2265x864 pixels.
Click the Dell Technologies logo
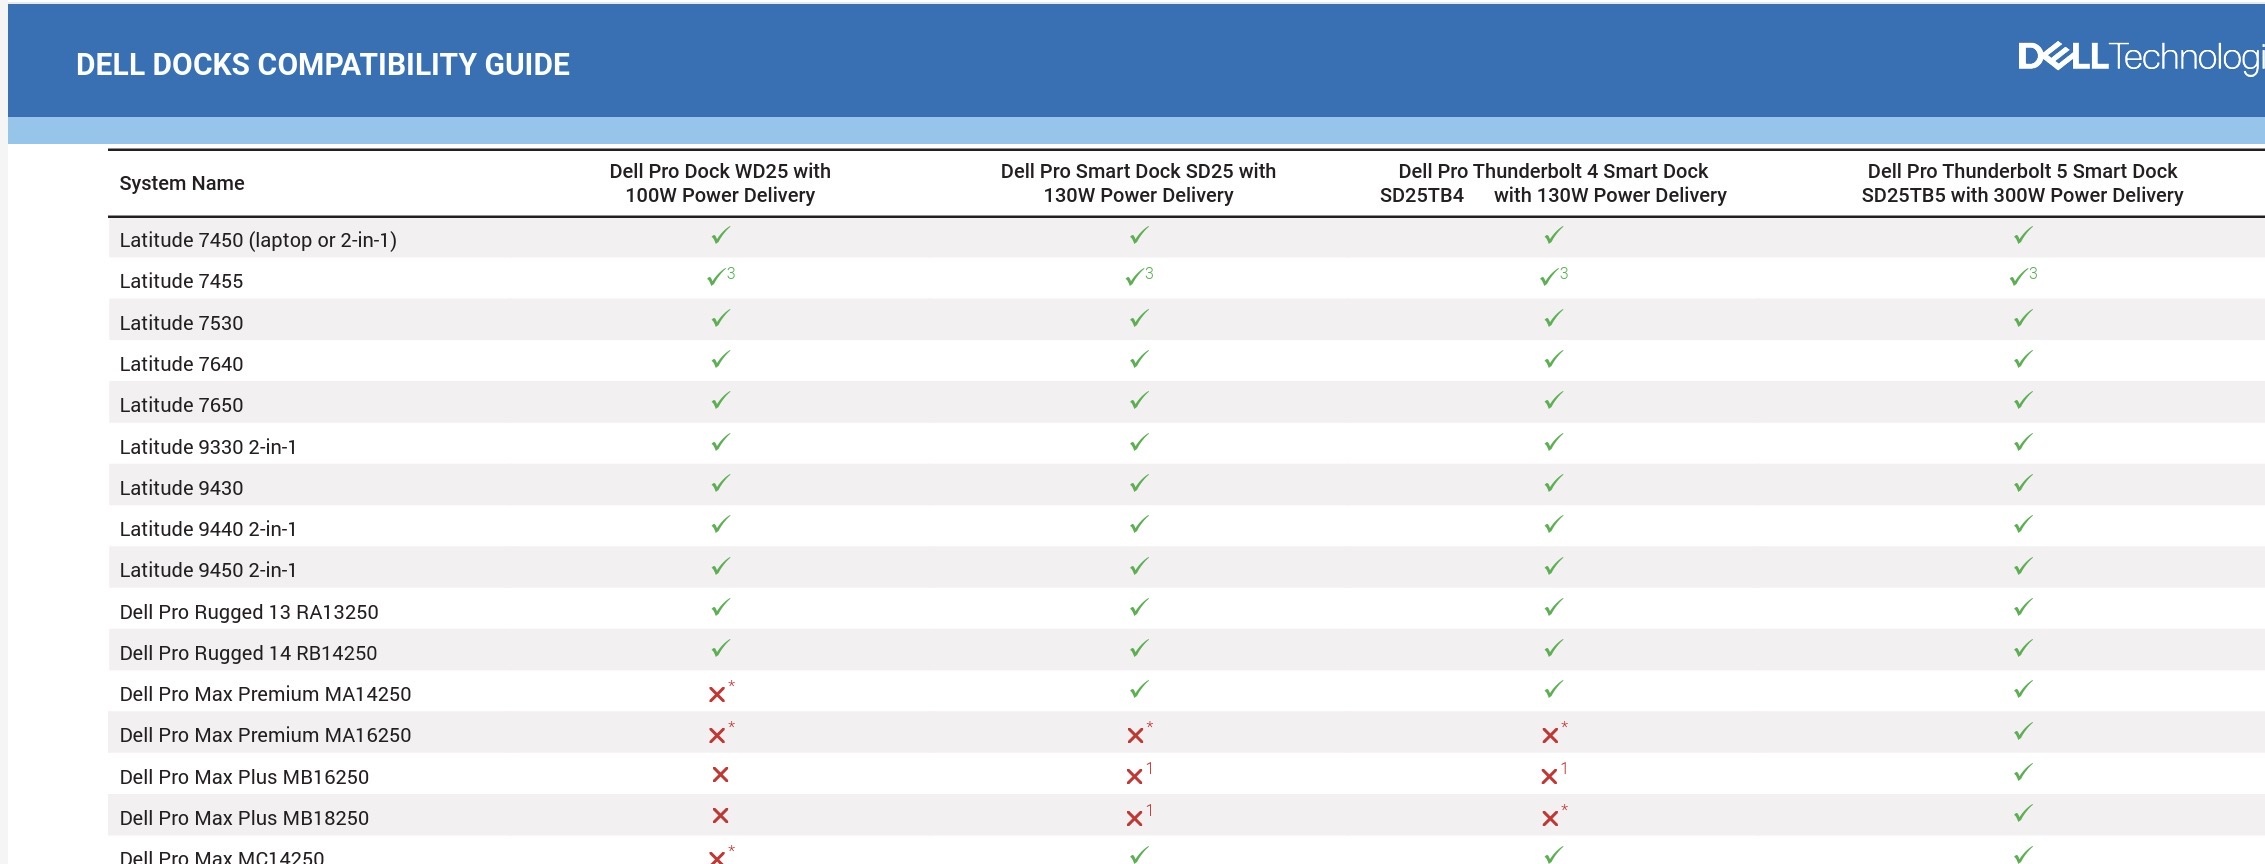coord(2138,57)
